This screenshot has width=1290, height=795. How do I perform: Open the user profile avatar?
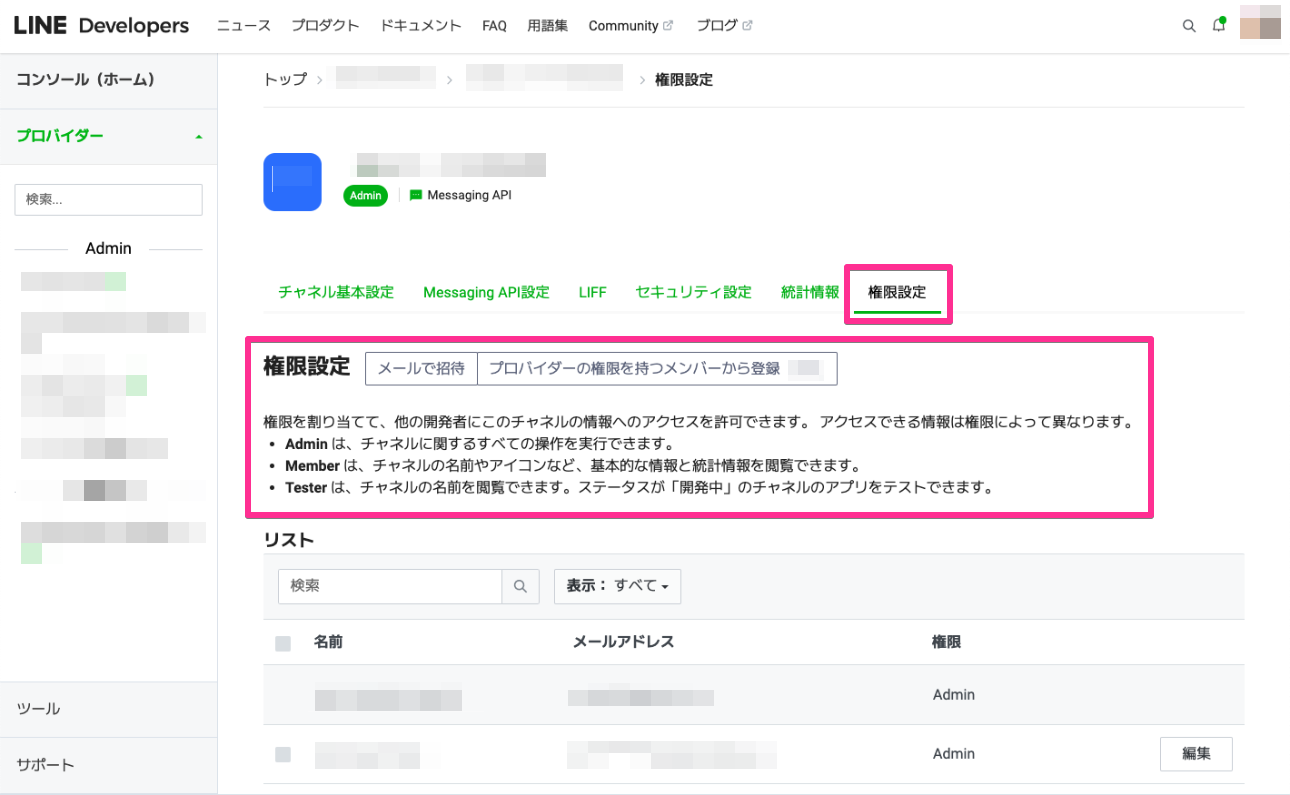(x=1260, y=22)
